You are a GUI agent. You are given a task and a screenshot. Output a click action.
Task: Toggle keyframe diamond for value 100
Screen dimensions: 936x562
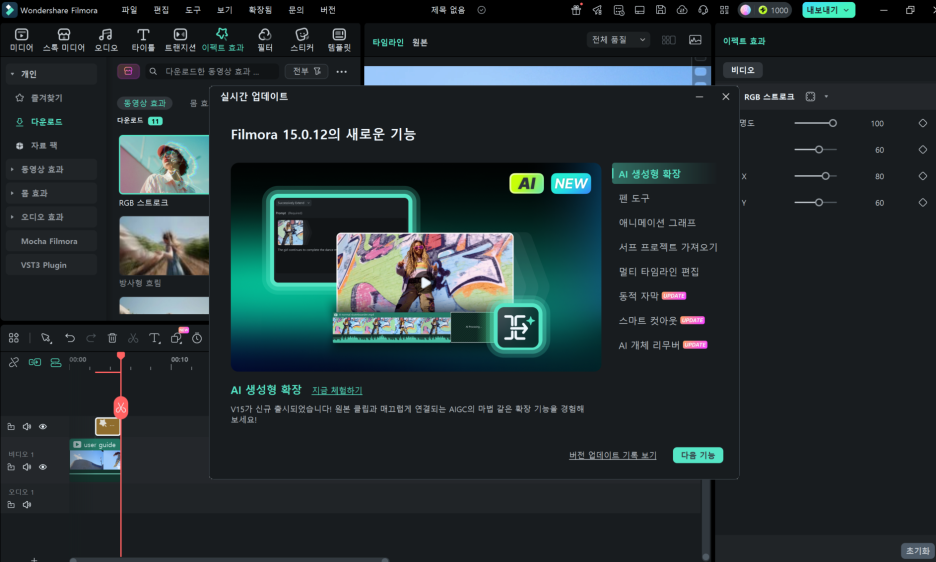(923, 123)
